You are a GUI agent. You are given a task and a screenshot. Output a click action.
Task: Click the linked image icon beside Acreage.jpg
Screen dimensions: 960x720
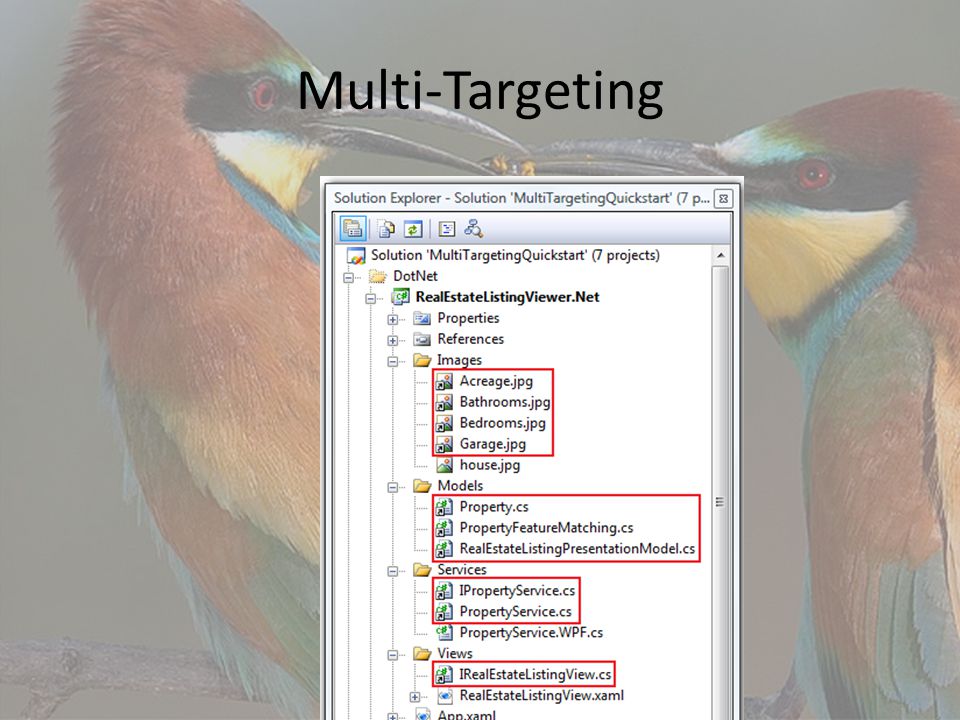pos(444,381)
